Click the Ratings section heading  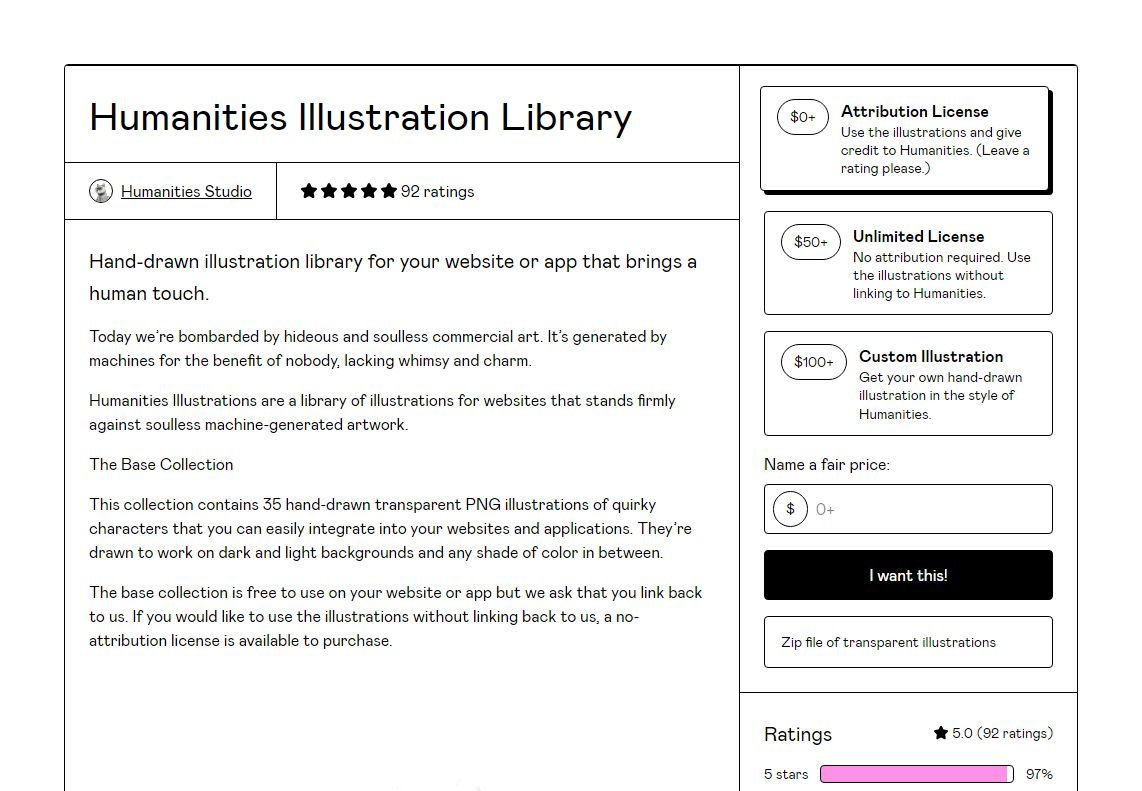coord(798,734)
